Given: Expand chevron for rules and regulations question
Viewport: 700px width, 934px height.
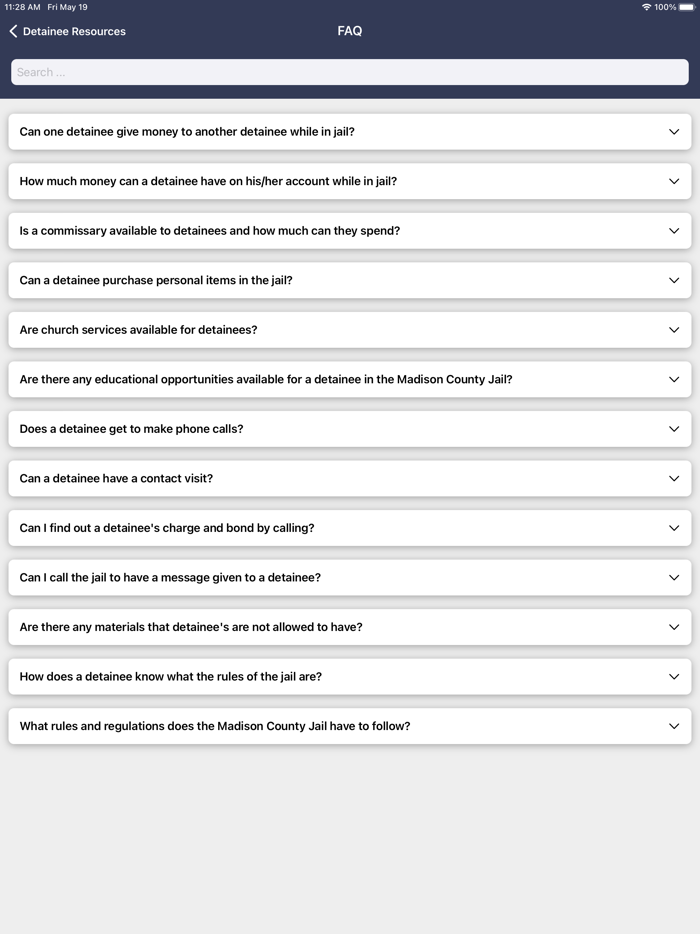Looking at the screenshot, I should point(674,726).
